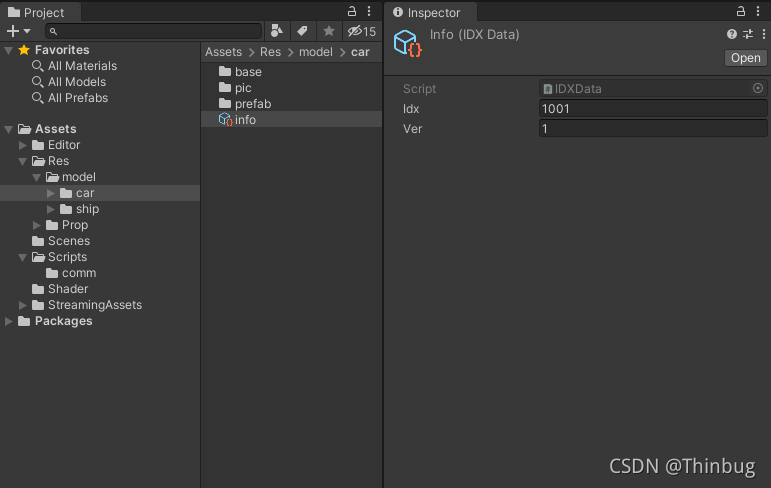
Task: Select the Prop folder
Action: click(75, 225)
